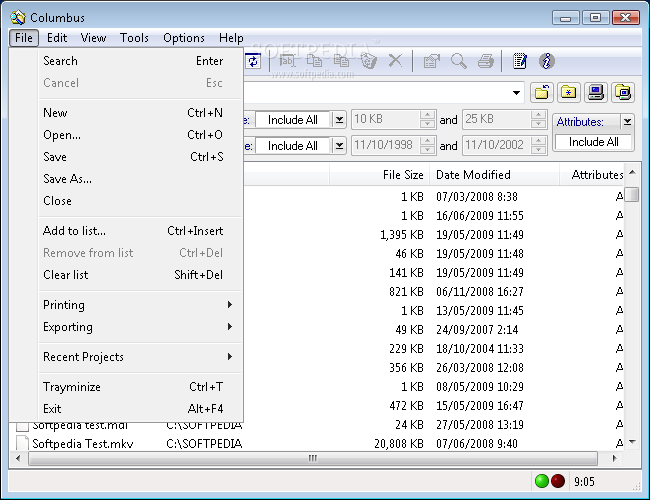Screen dimensions: 650x500
Task: Click the horizontal scrollbar thumb
Action: [313, 458]
